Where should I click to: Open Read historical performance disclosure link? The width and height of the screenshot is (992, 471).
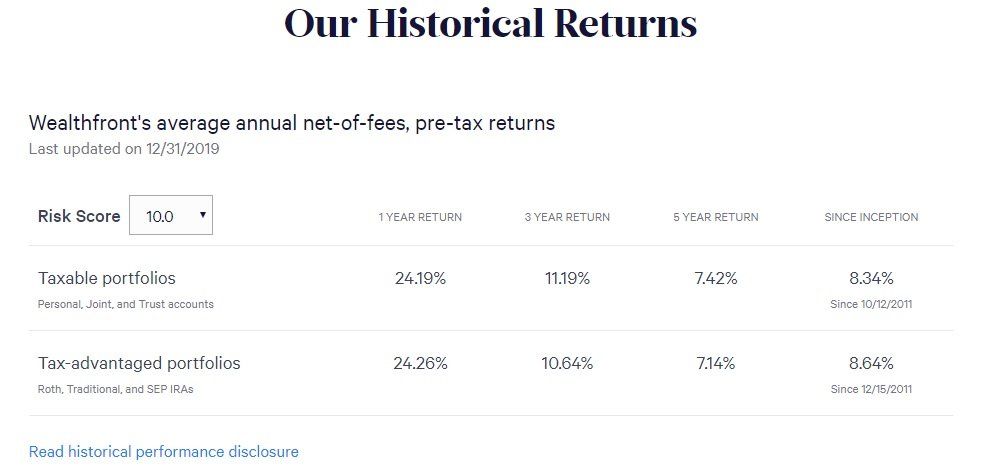click(x=164, y=452)
